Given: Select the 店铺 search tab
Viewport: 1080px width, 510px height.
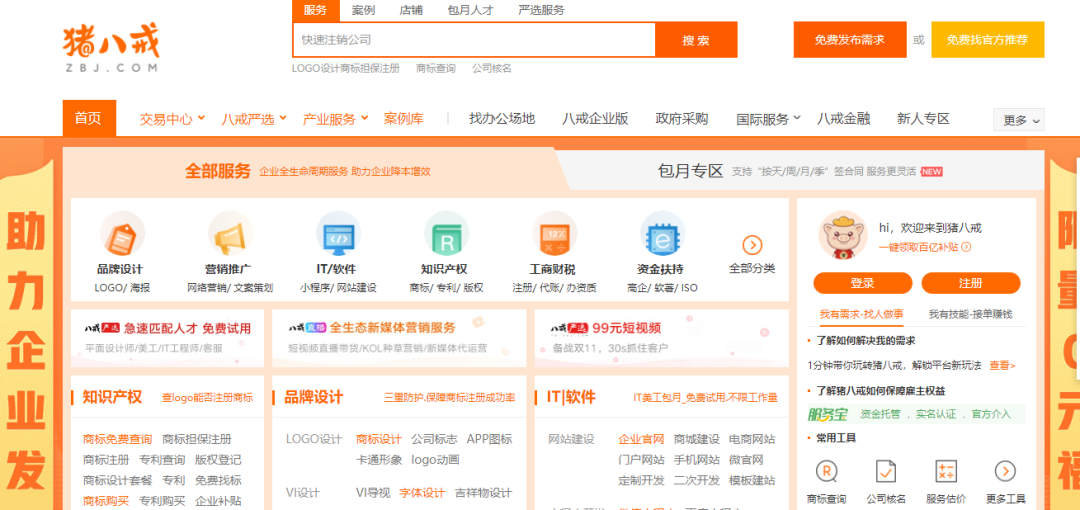Looking at the screenshot, I should point(411,10).
